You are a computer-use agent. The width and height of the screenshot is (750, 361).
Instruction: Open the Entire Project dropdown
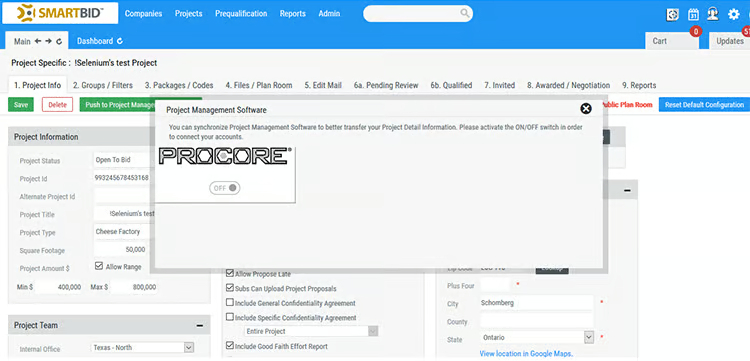(311, 331)
